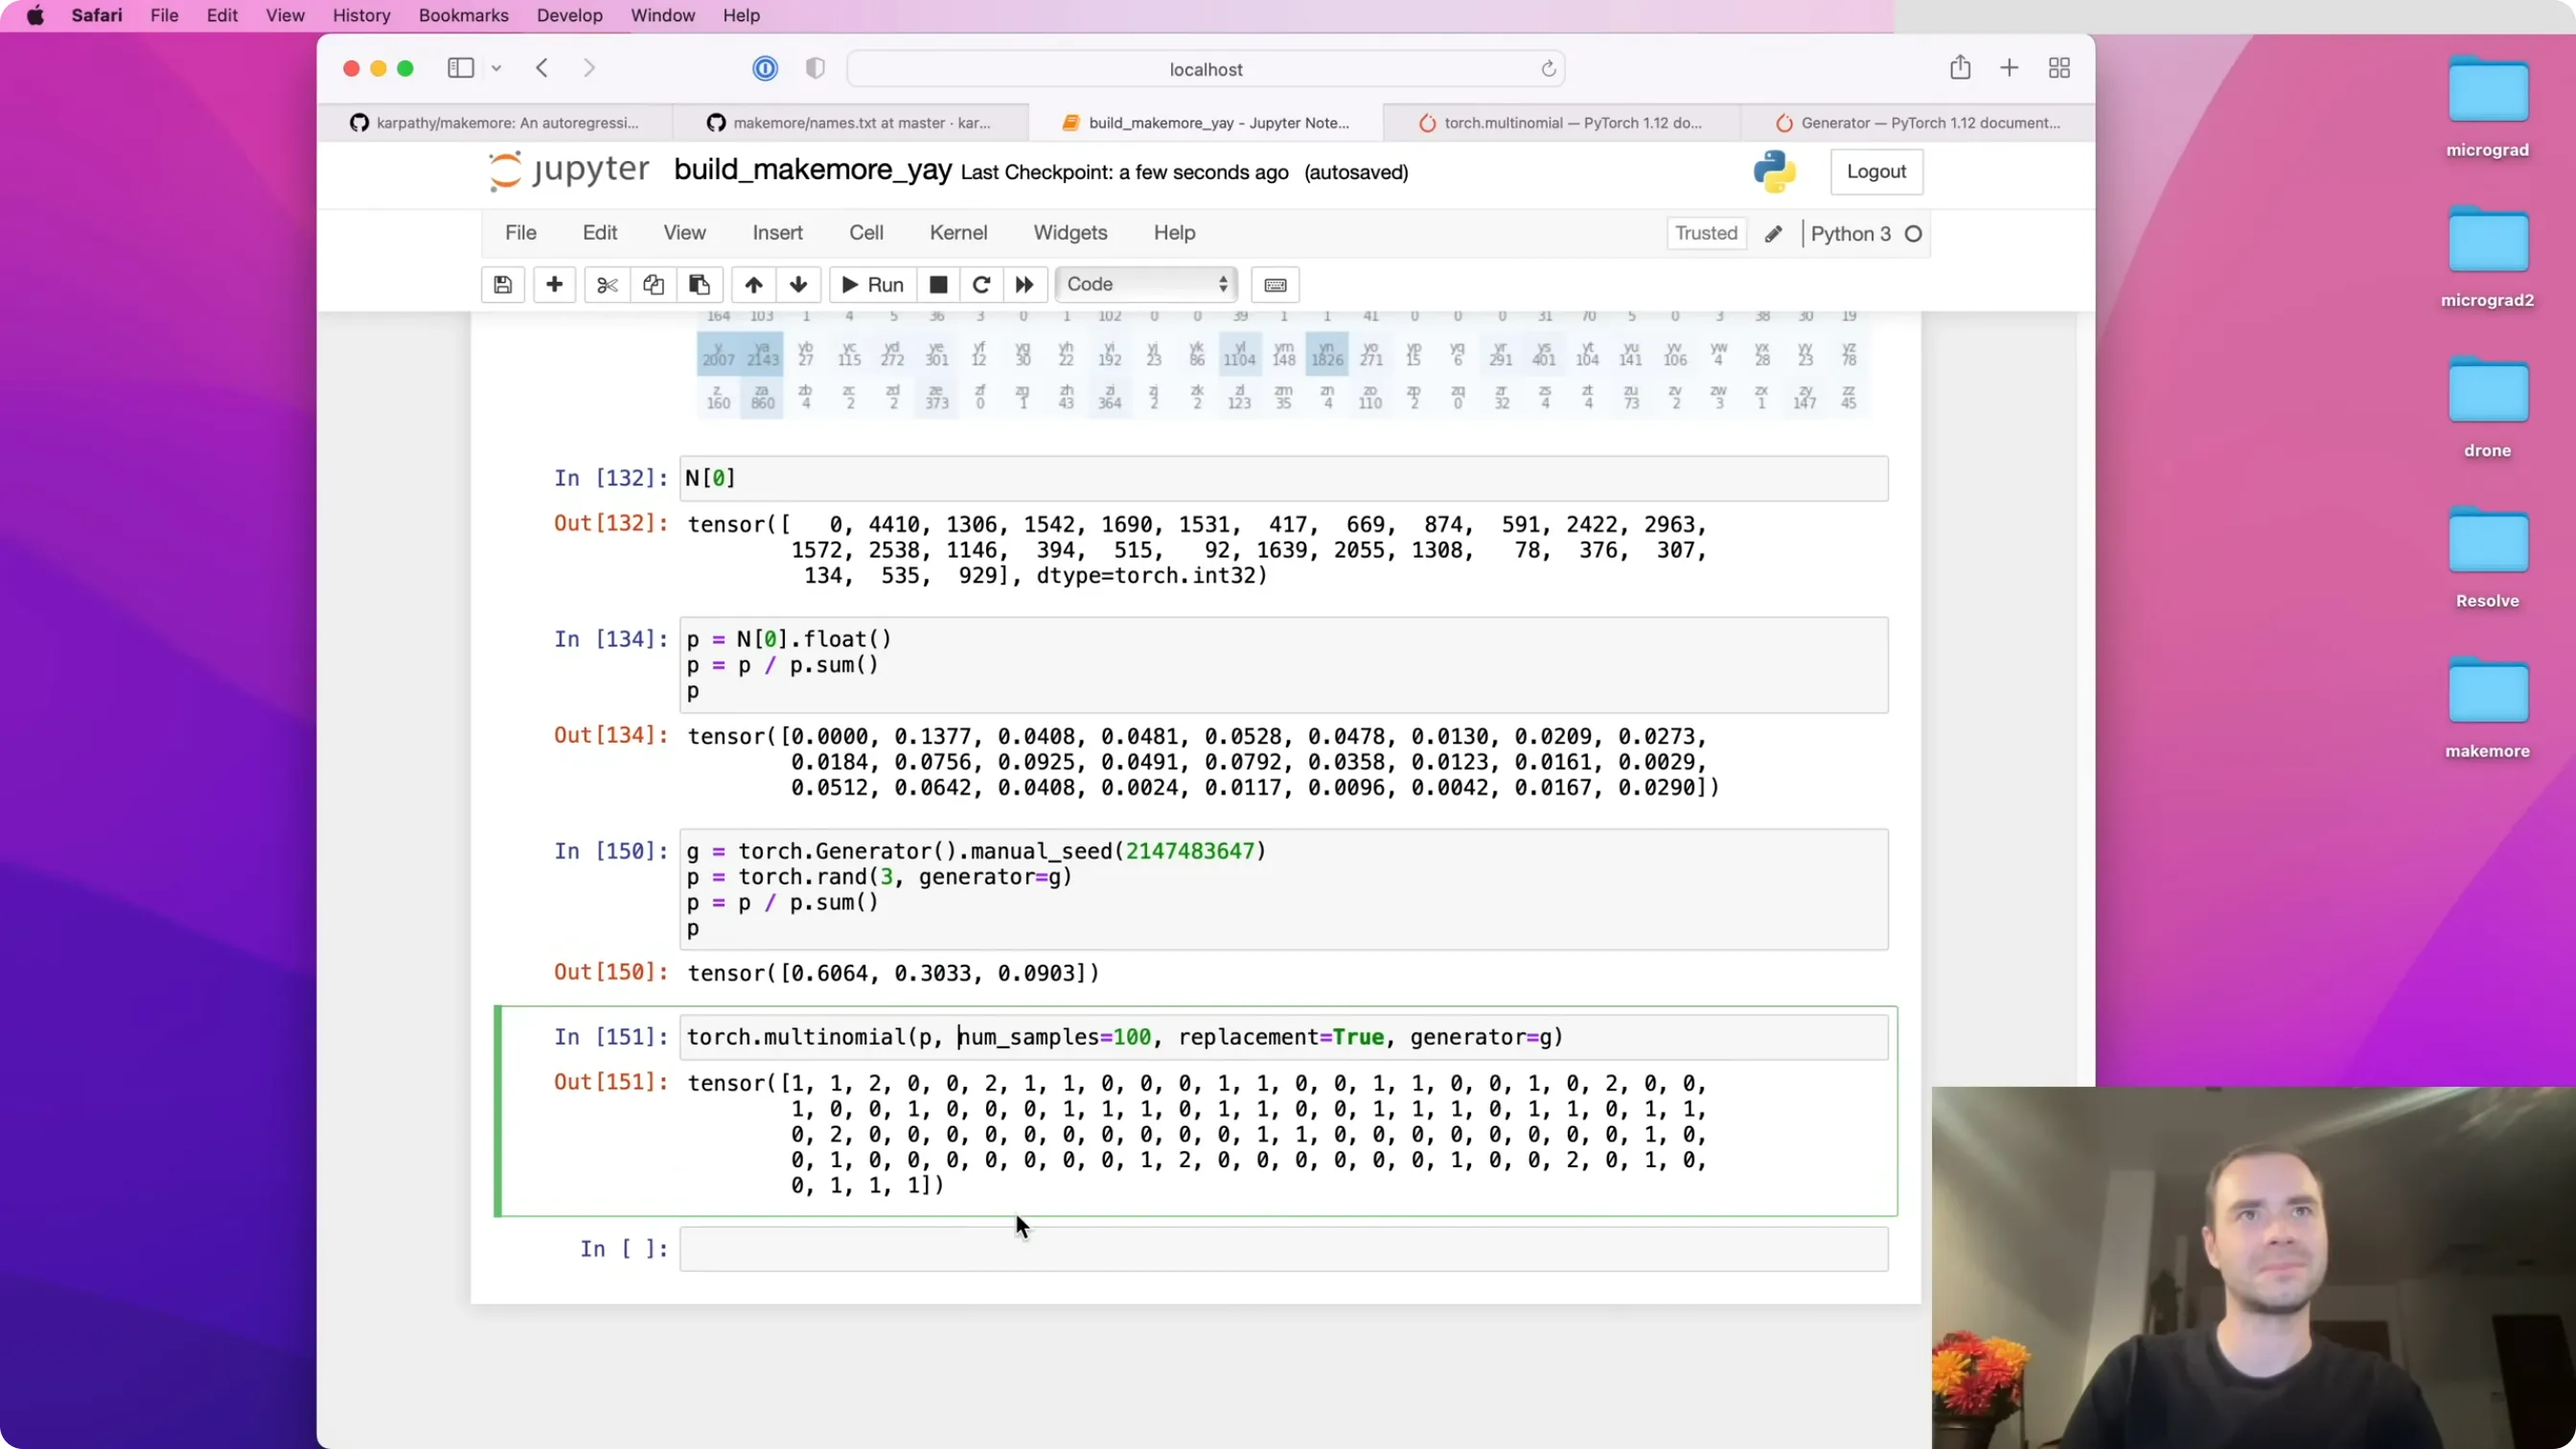Move the selected cell down with the arrow icon
This screenshot has height=1449, width=2576.
798,285
